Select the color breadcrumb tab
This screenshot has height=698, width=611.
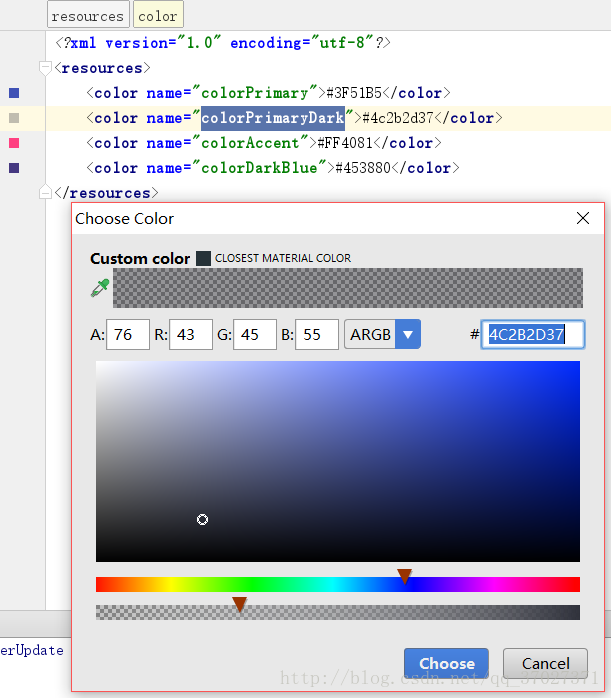coord(158,15)
